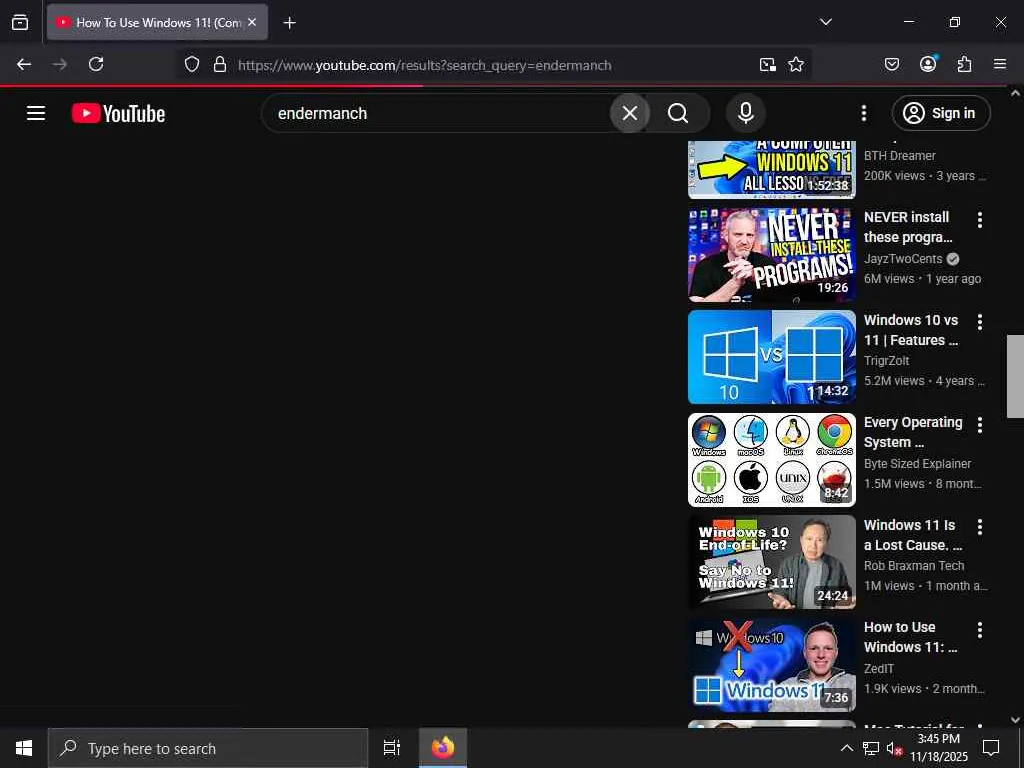Viewport: 1024px width, 768px height.
Task: Close the How To Use Windows 11 tab
Action: 252,22
